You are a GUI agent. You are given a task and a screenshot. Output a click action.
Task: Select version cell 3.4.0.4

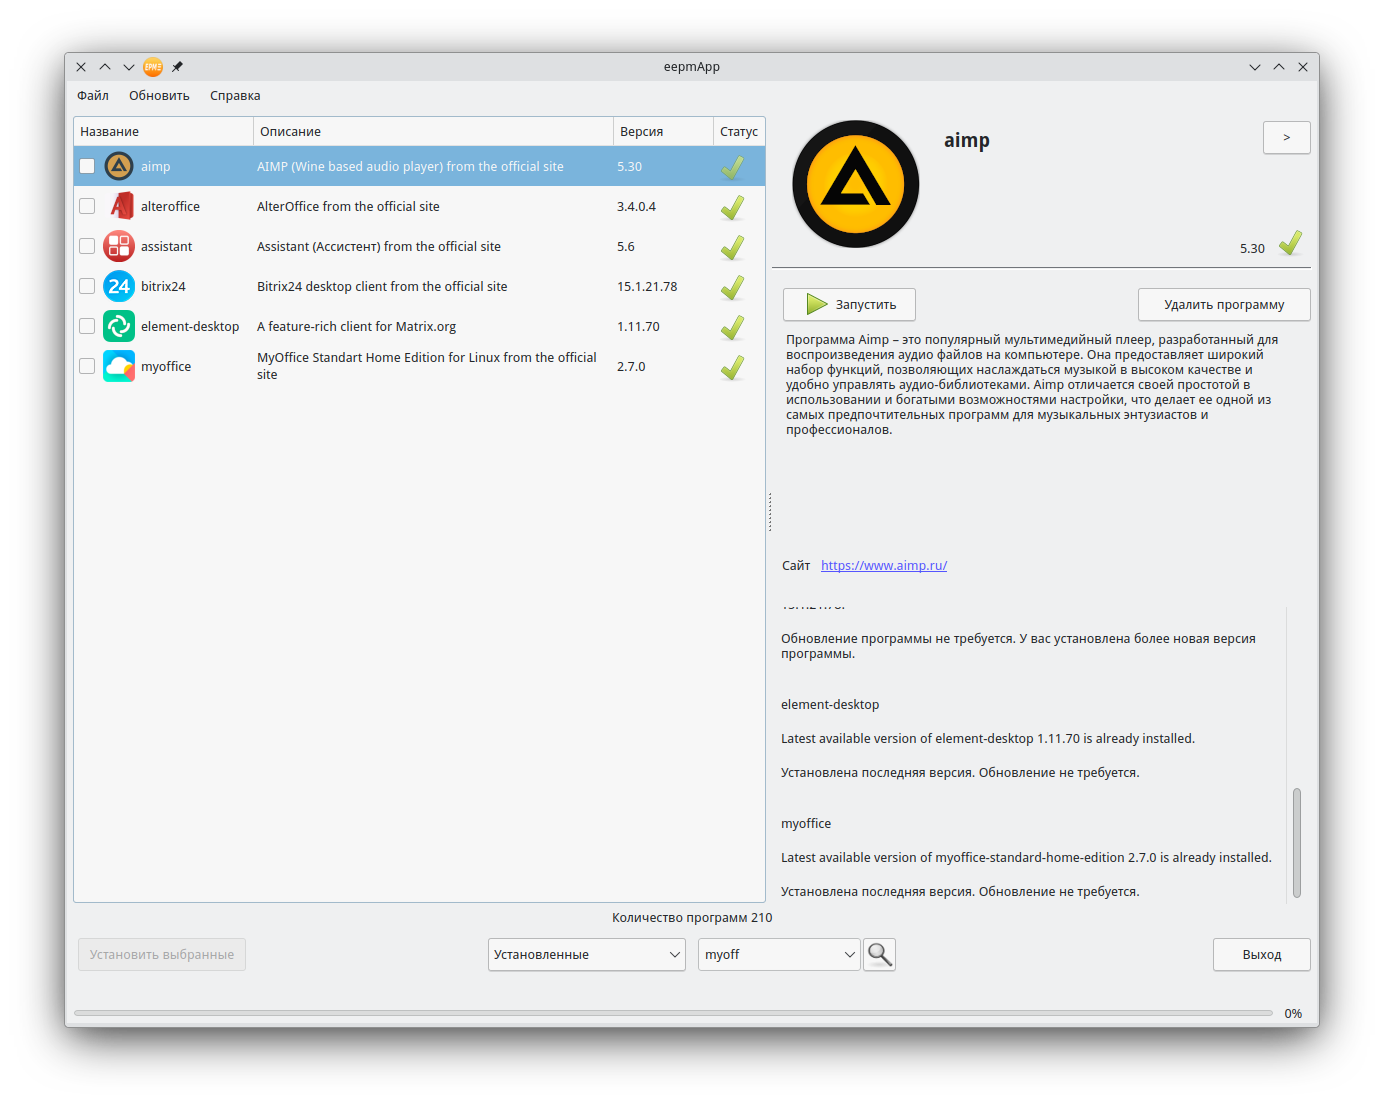[636, 206]
